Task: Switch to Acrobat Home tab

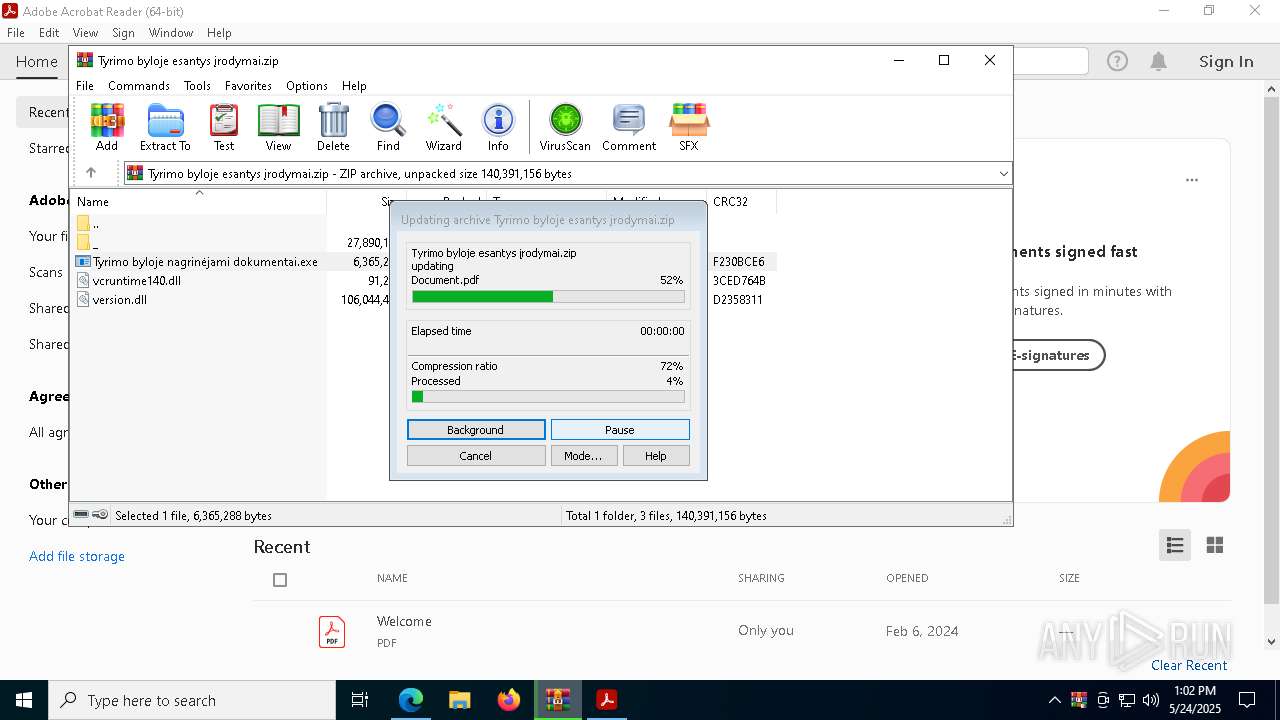Action: pos(37,62)
